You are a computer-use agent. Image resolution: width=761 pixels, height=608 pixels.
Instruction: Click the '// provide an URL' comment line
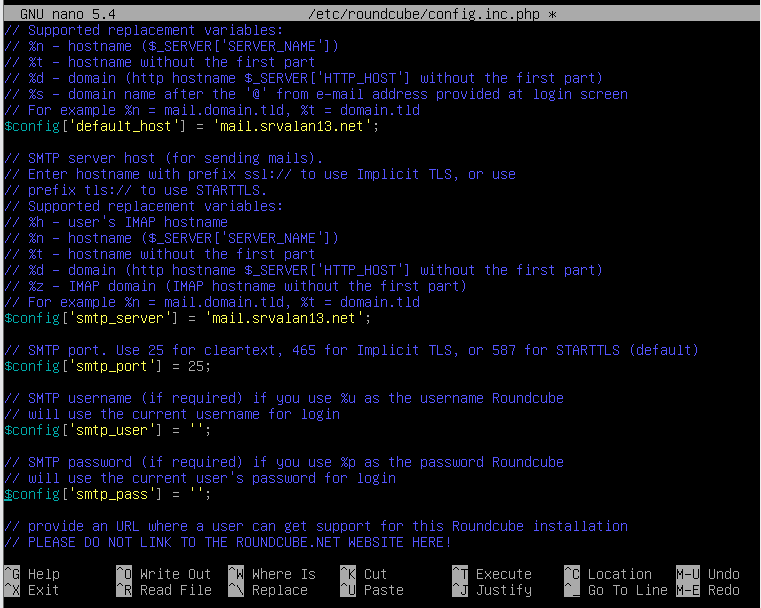point(316,526)
